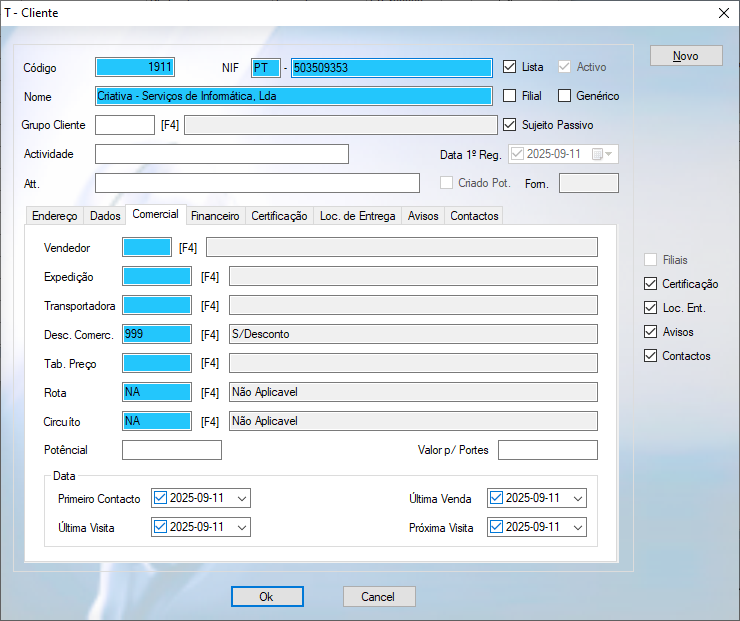740x621 pixels.
Task: Open the Primeiro Contacto date dropdown
Action: pyautogui.click(x=241, y=498)
